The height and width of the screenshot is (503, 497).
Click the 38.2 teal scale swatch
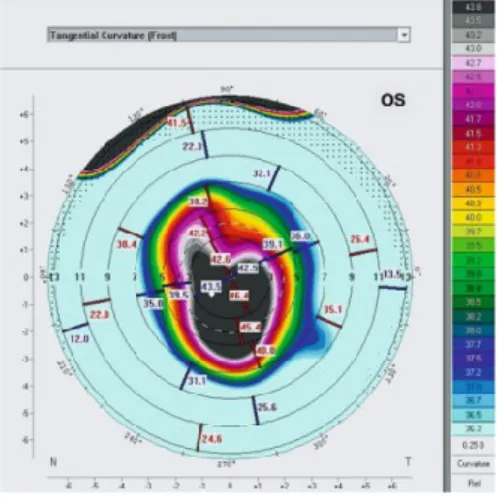[x=473, y=316]
